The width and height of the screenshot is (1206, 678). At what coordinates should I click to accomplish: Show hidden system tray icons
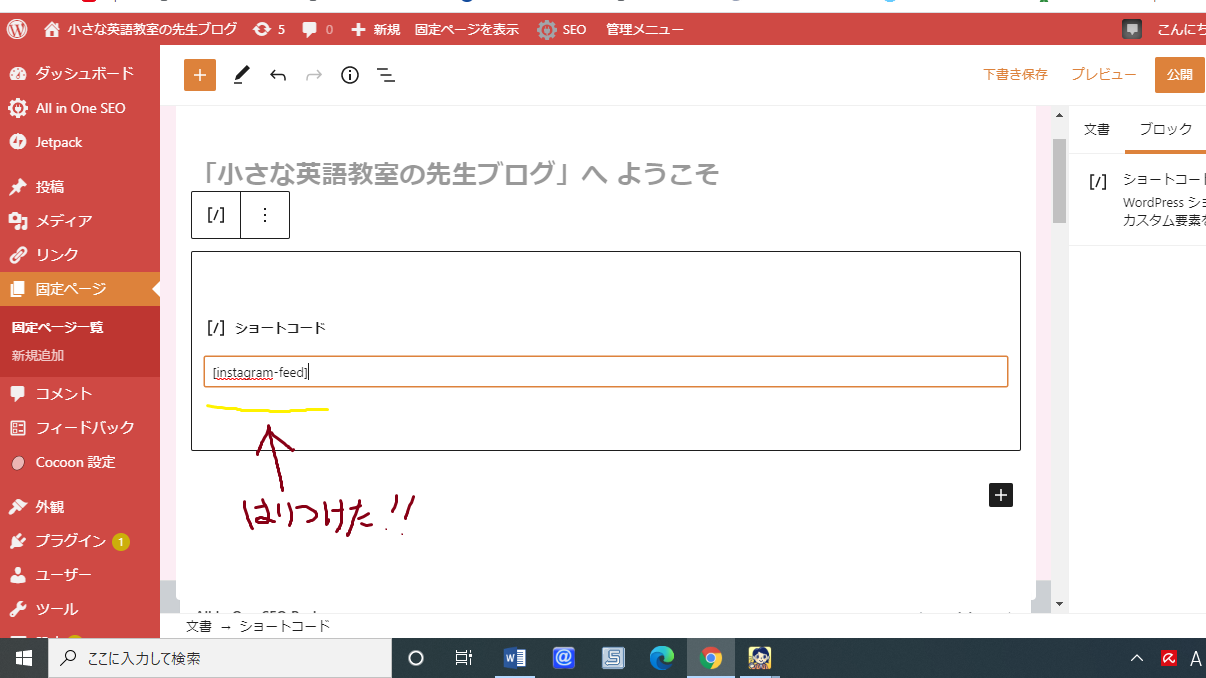(x=1137, y=658)
